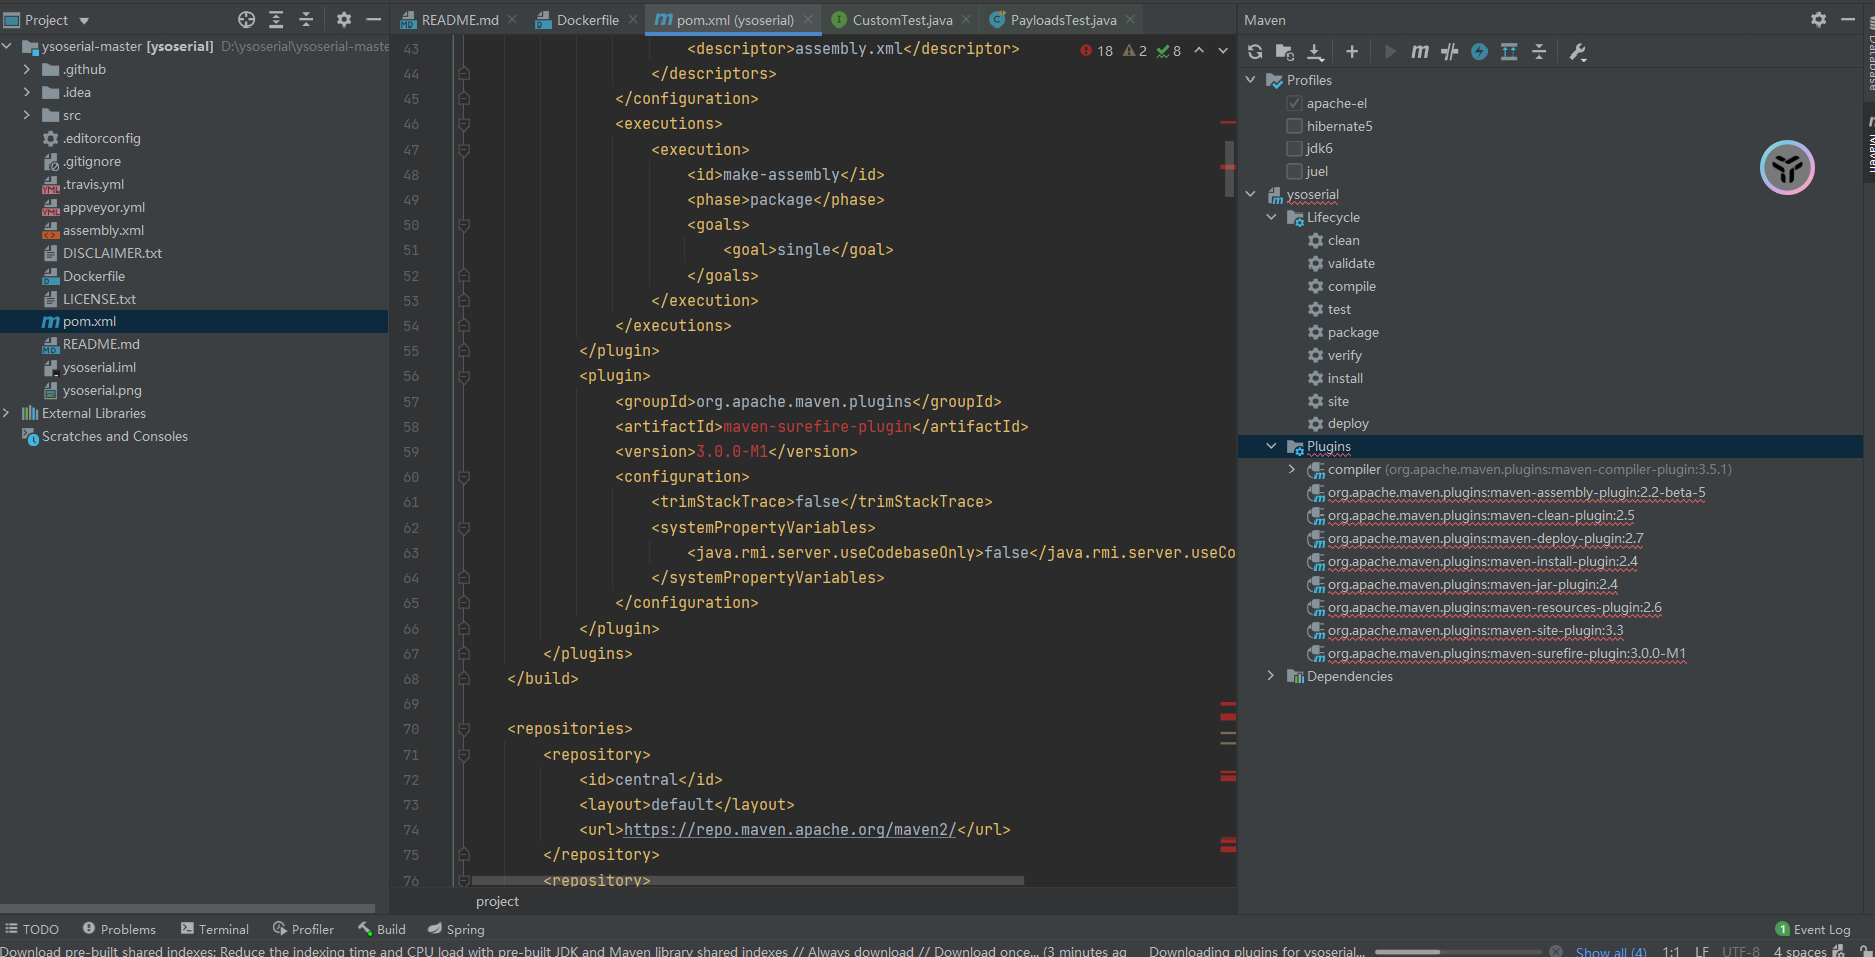Hide the Maven tool window
Viewport: 1875px width, 957px height.
(1848, 19)
